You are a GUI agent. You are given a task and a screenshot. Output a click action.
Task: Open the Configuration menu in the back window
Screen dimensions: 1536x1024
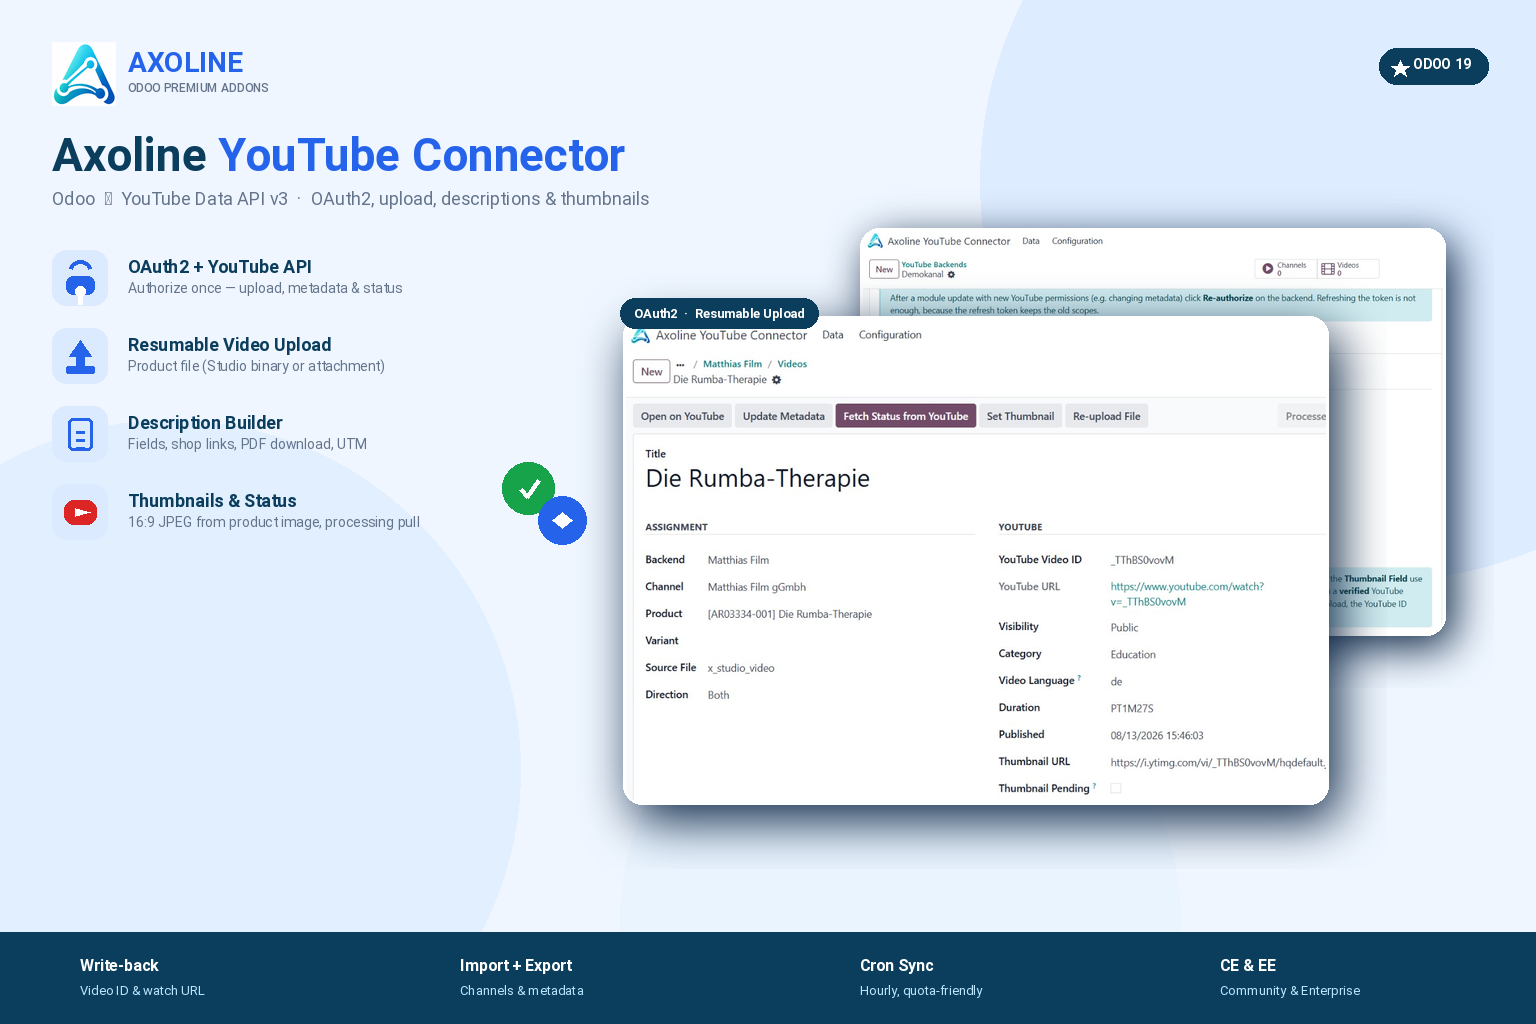point(1077,241)
